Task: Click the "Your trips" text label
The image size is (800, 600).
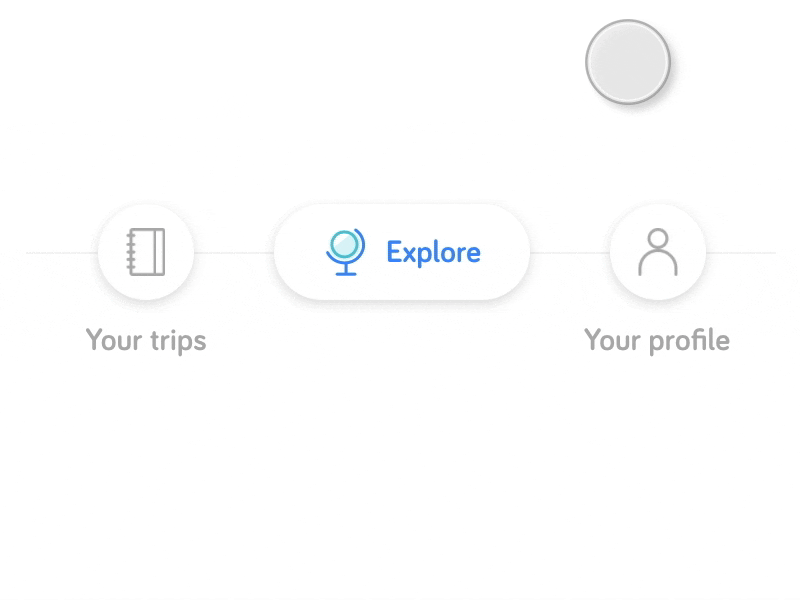Action: click(146, 340)
